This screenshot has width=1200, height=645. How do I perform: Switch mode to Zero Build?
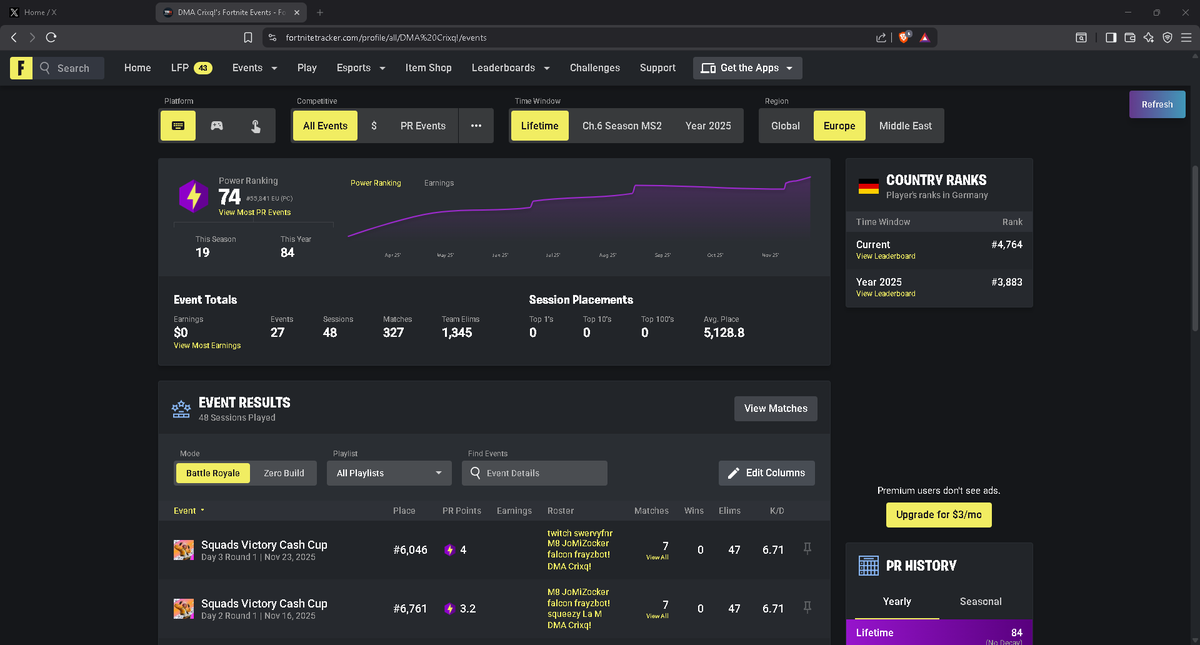coord(284,473)
